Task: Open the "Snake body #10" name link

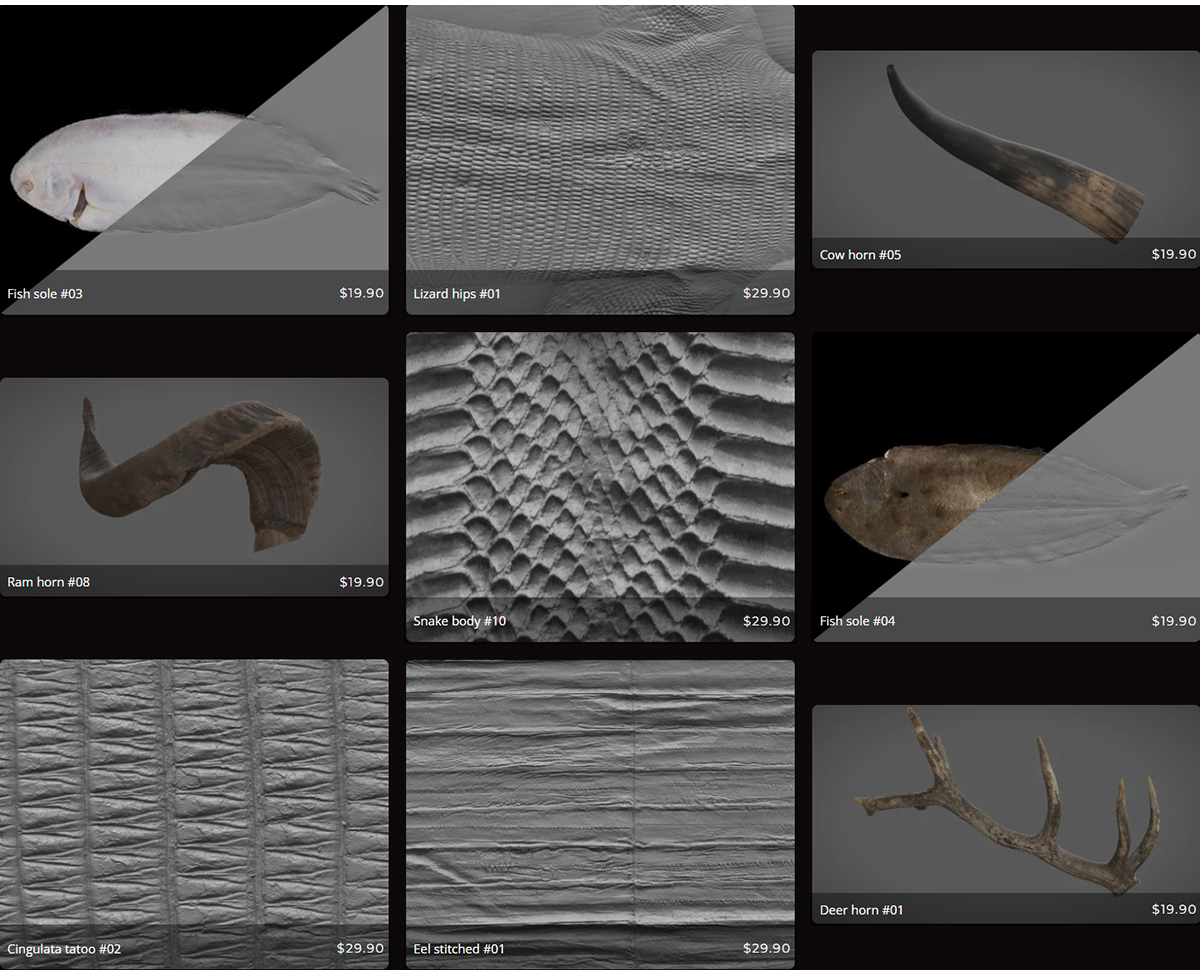Action: click(x=459, y=621)
